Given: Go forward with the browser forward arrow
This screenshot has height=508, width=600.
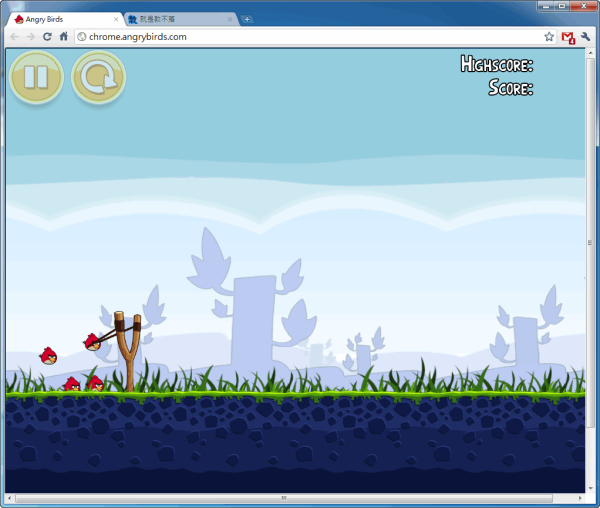Looking at the screenshot, I should point(31,37).
